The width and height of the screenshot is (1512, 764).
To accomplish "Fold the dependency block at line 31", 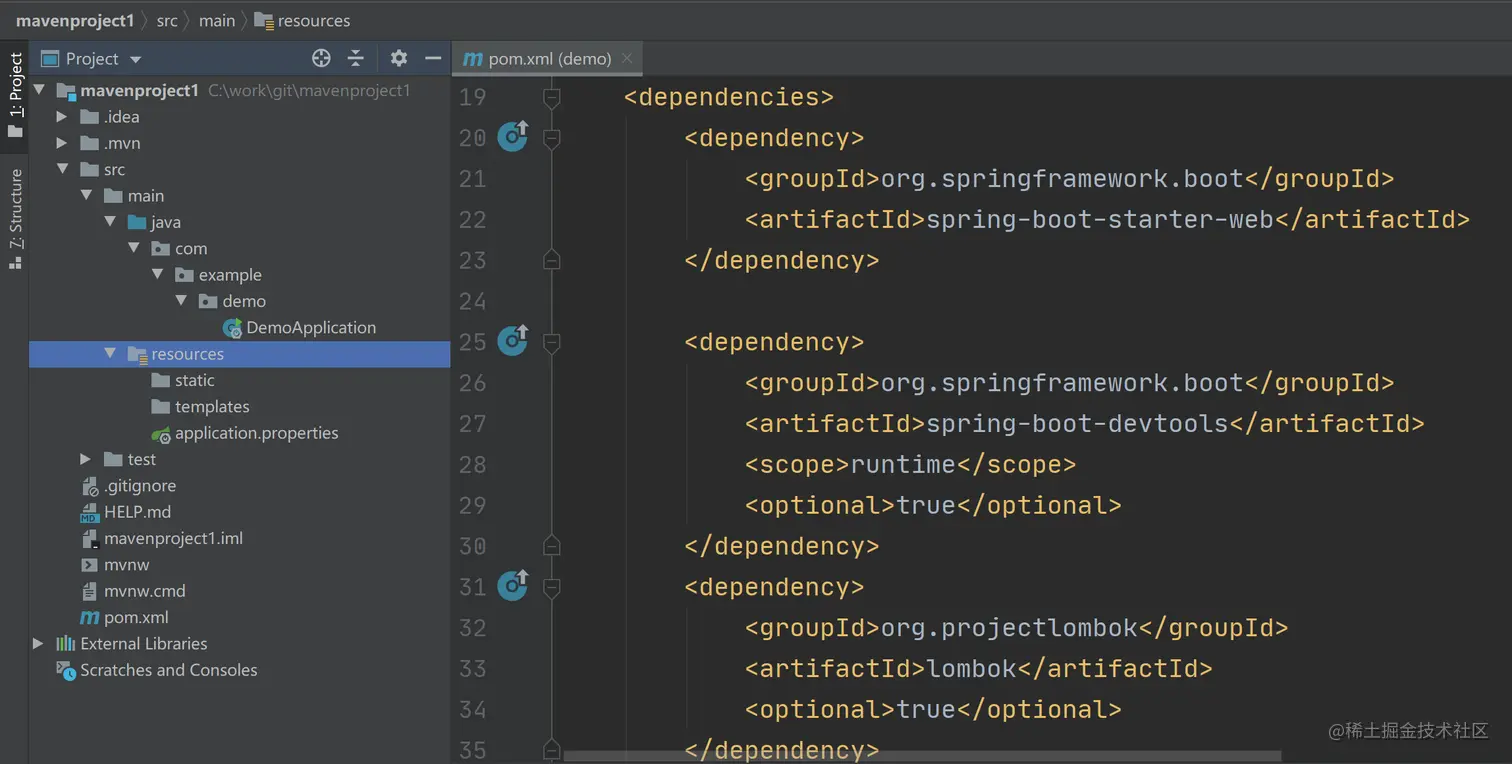I will [x=551, y=587].
